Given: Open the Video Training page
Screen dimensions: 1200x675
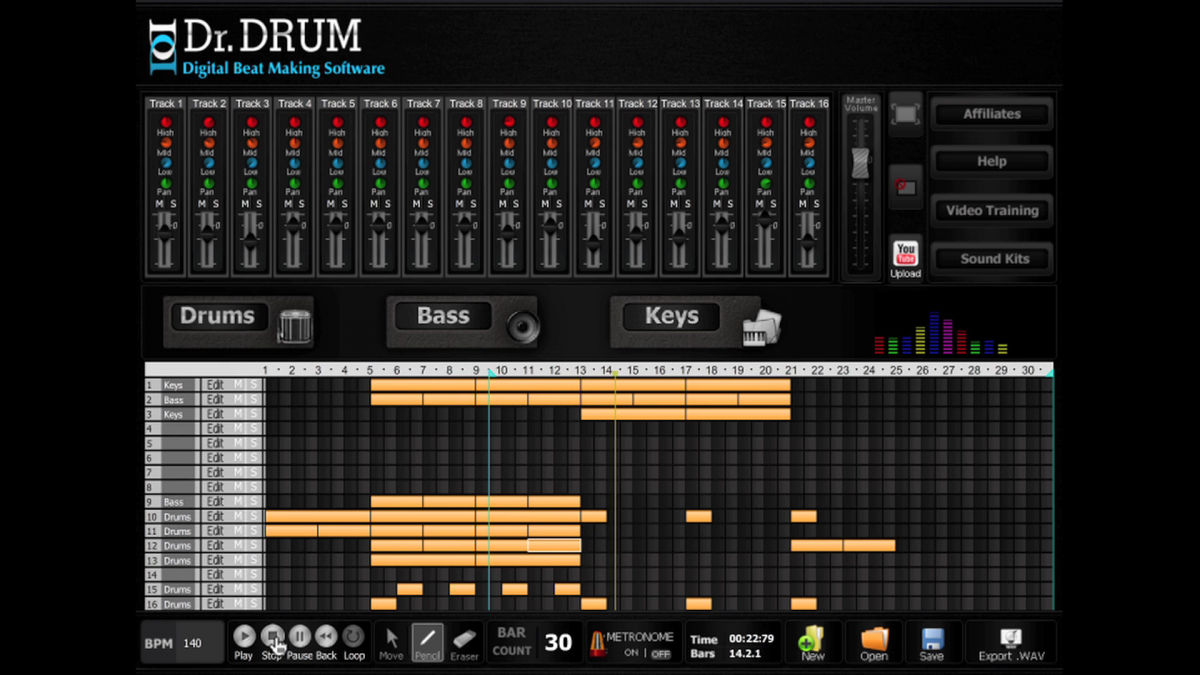Looking at the screenshot, I should click(991, 210).
